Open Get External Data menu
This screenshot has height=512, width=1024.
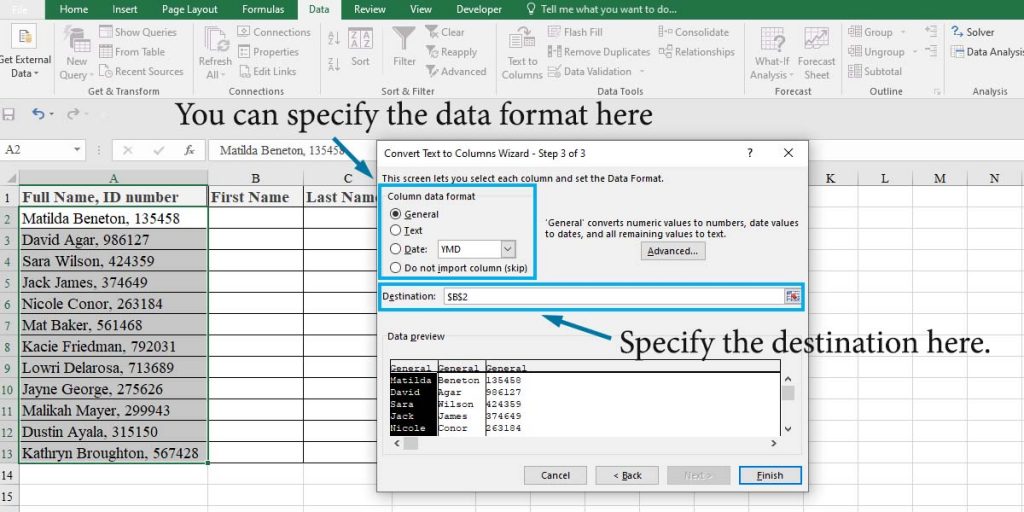[x=24, y=52]
